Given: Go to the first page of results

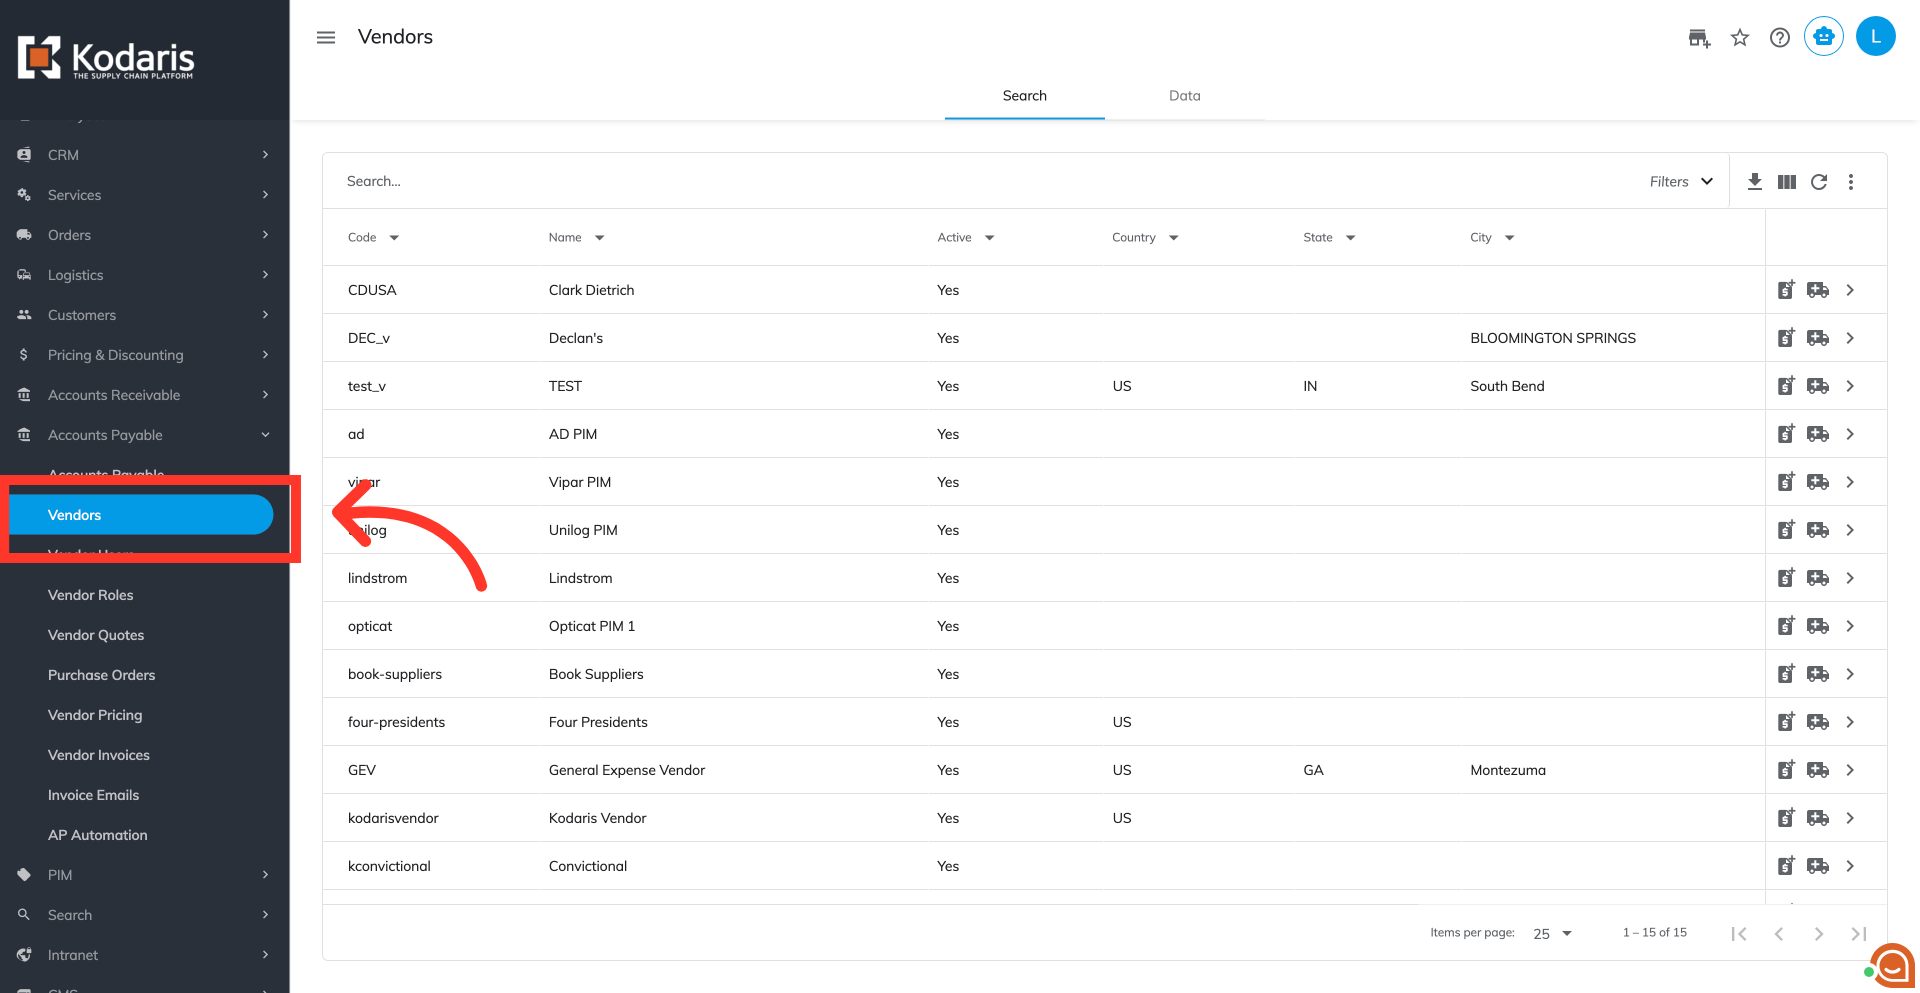Looking at the screenshot, I should pyautogui.click(x=1739, y=934).
